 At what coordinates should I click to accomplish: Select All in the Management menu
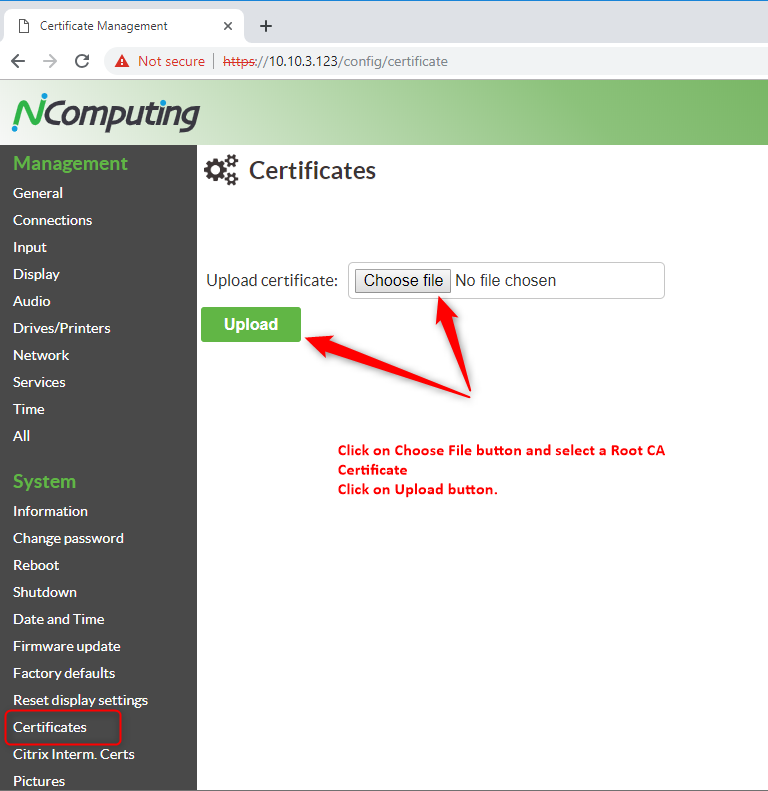tap(21, 436)
